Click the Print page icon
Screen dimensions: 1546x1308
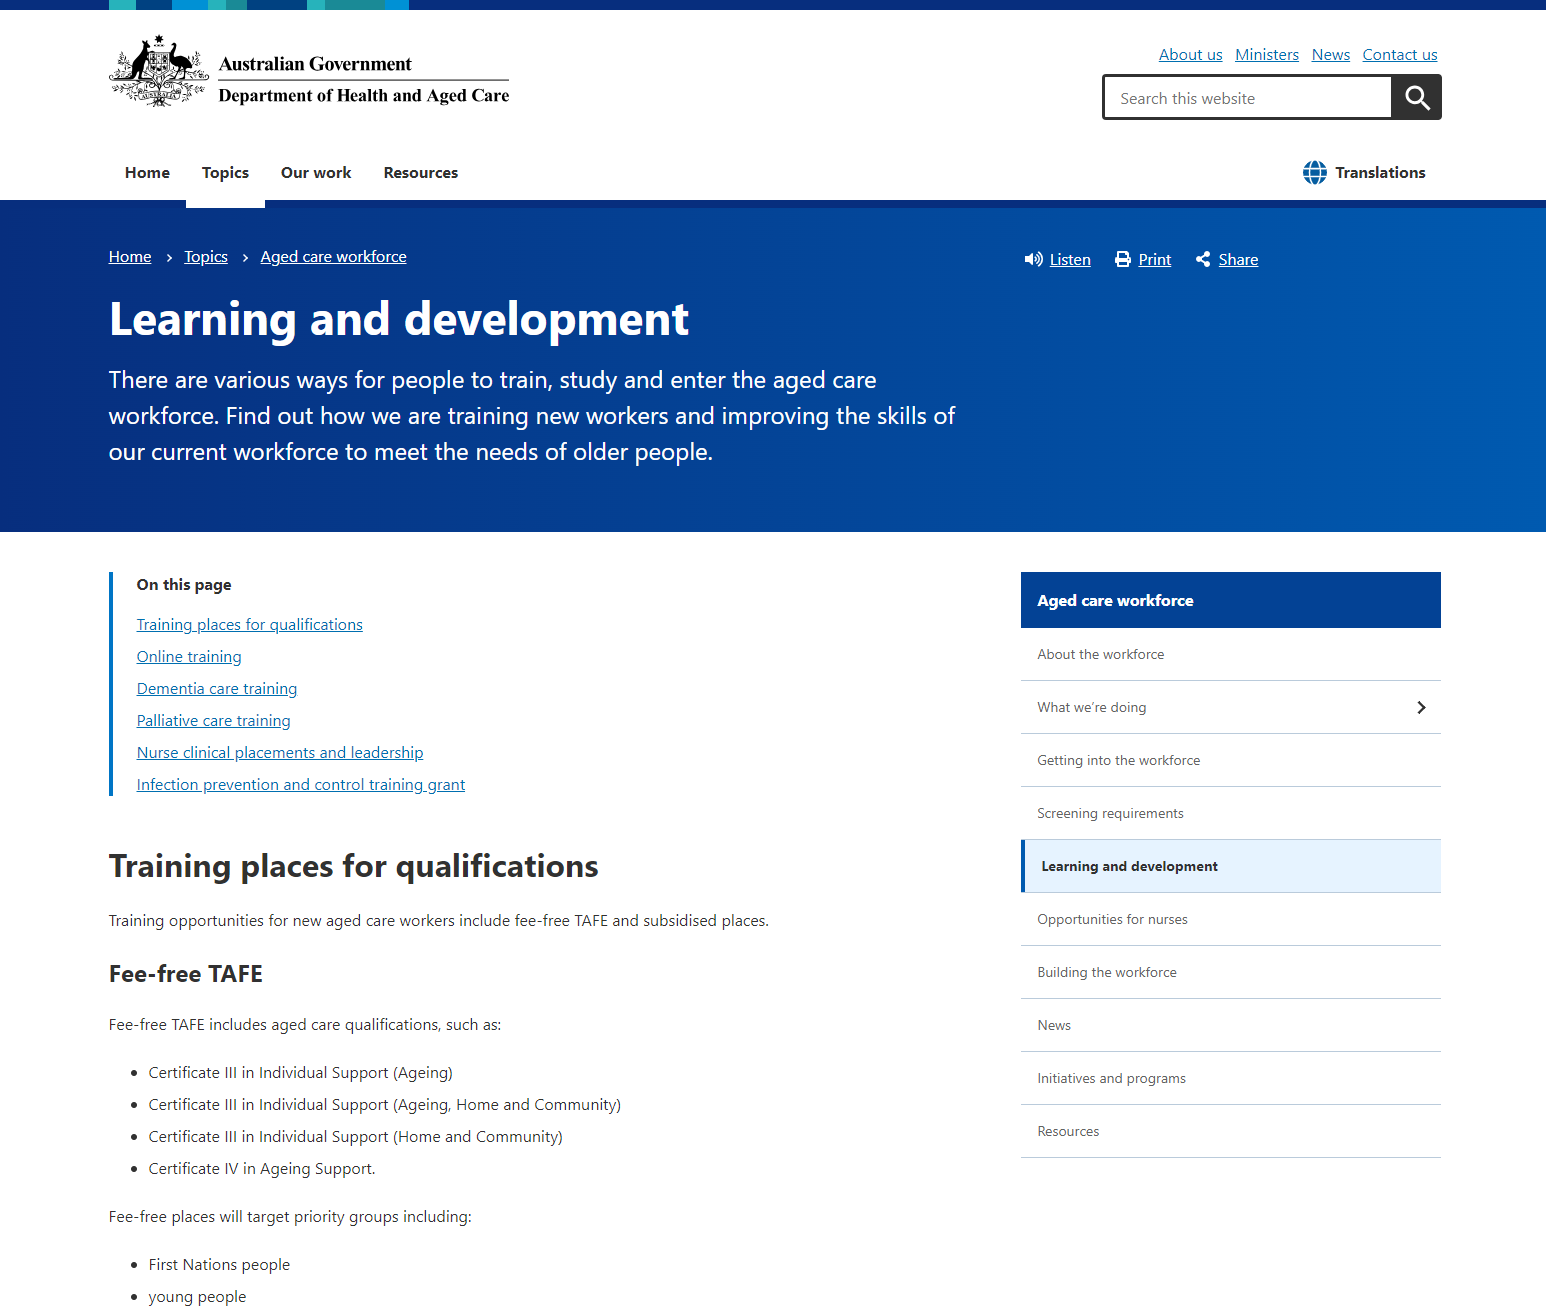[1122, 259]
